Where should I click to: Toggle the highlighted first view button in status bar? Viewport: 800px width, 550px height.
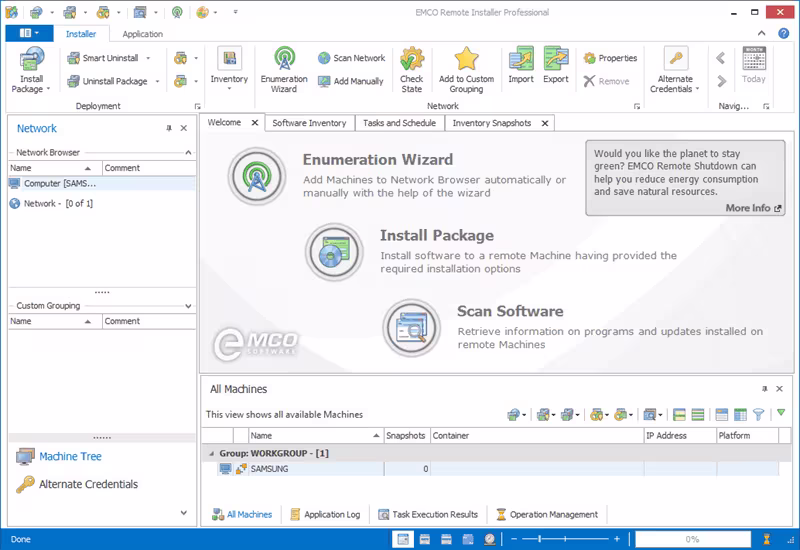pos(403,539)
